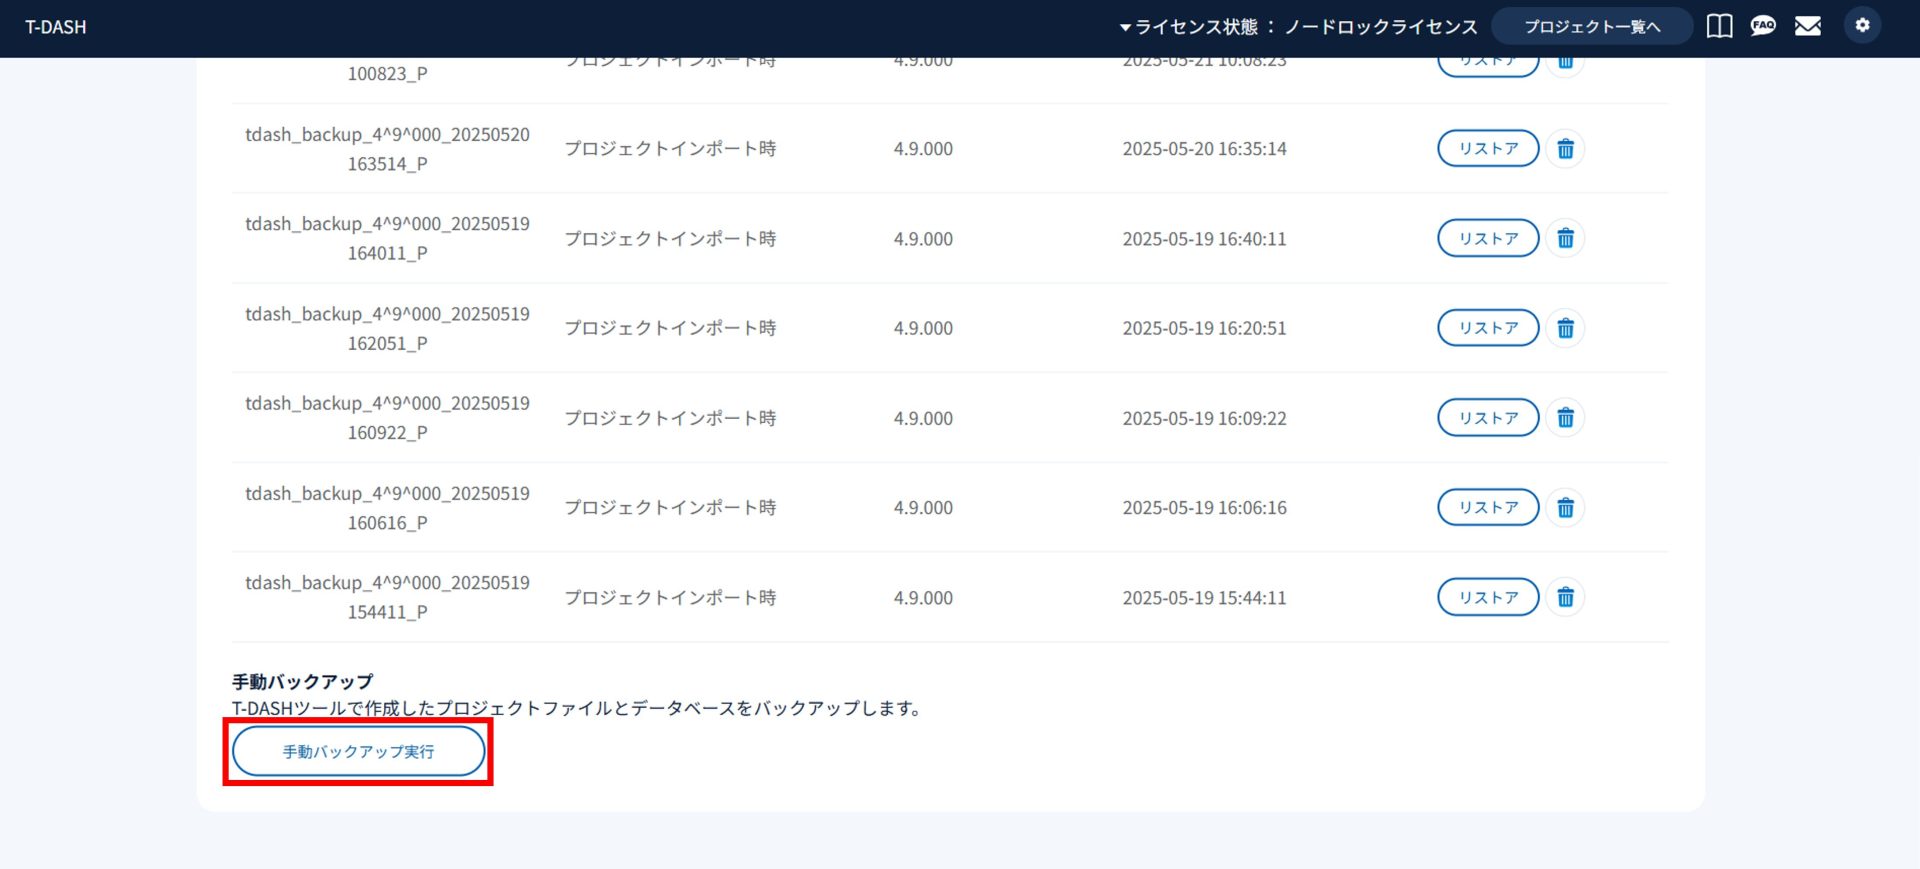
Task: Restore backup from 2025-05-20 16:35:14
Action: (x=1487, y=149)
